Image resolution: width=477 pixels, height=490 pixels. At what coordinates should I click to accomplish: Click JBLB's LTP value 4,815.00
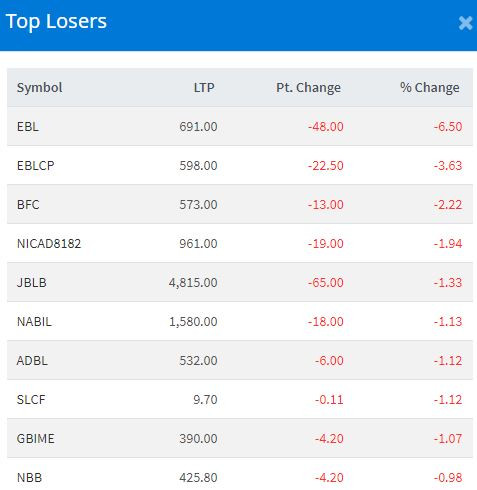(193, 283)
